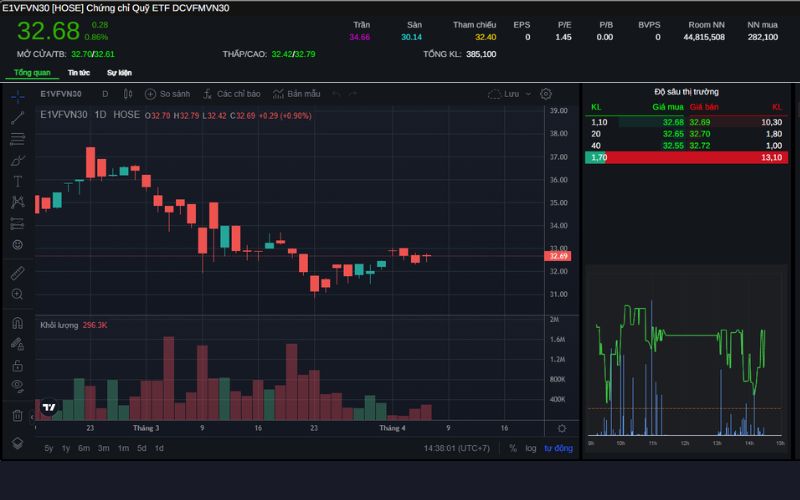Select the brush drawing tool
Screen dimensions: 800x500
coord(17,160)
